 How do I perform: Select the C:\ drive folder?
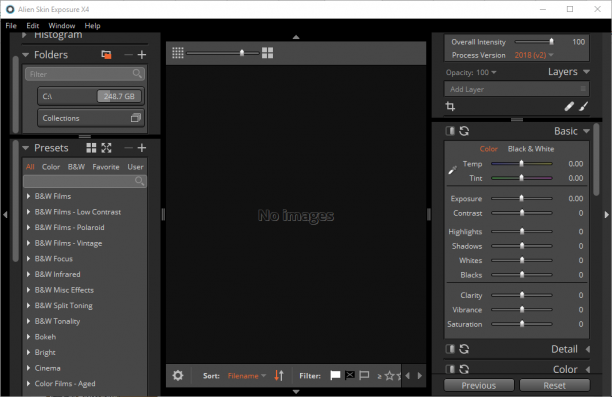pos(91,96)
